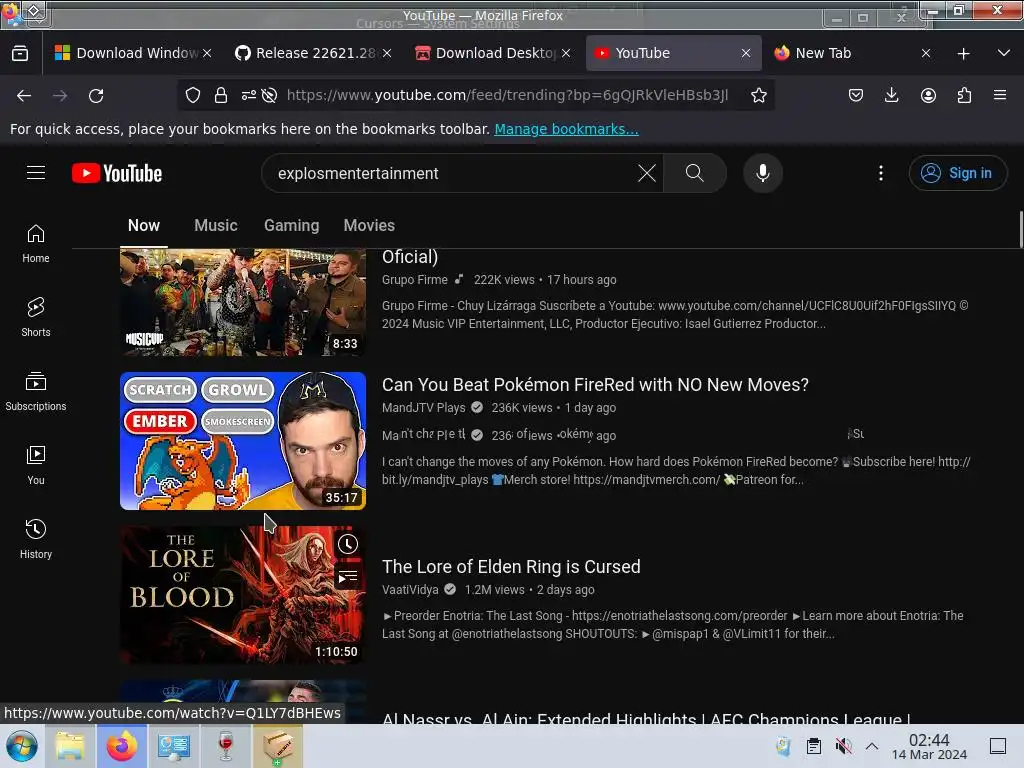Click the show desktop button
The width and height of the screenshot is (1024, 768).
(x=998, y=746)
